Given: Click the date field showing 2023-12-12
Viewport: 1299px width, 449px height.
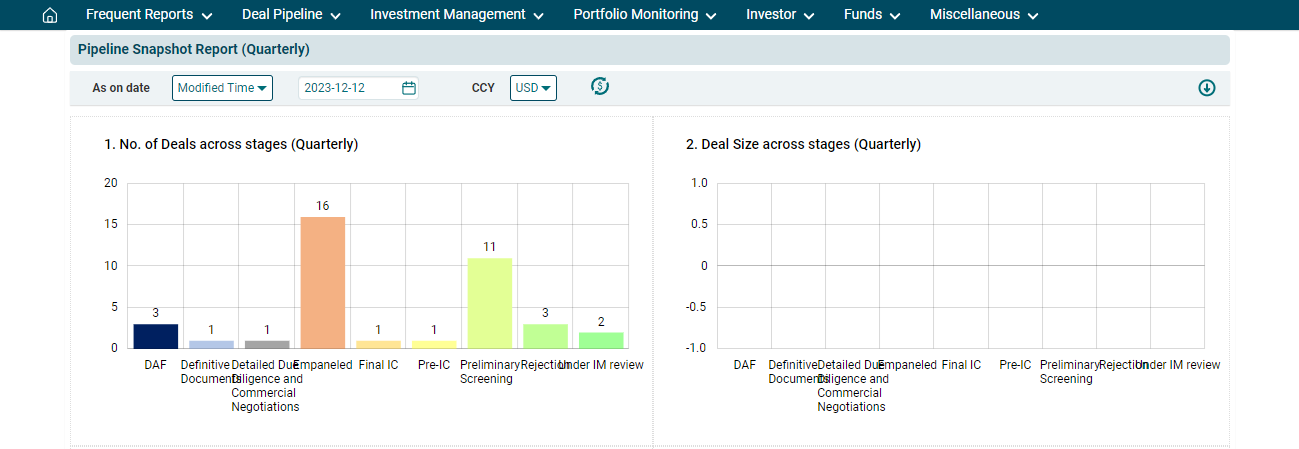Looking at the screenshot, I should pyautogui.click(x=350, y=88).
